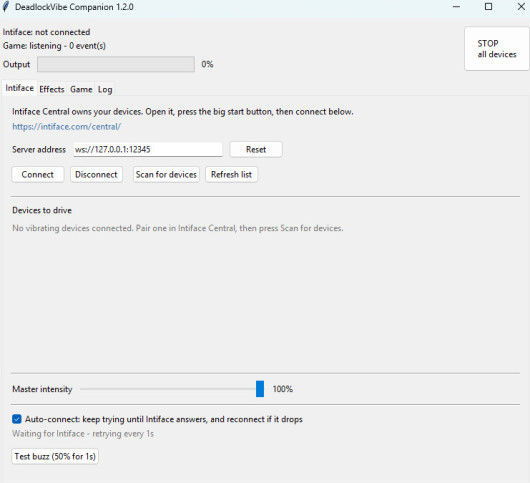Open the intiface.com/central link
This screenshot has width=530, height=483.
click(x=67, y=127)
